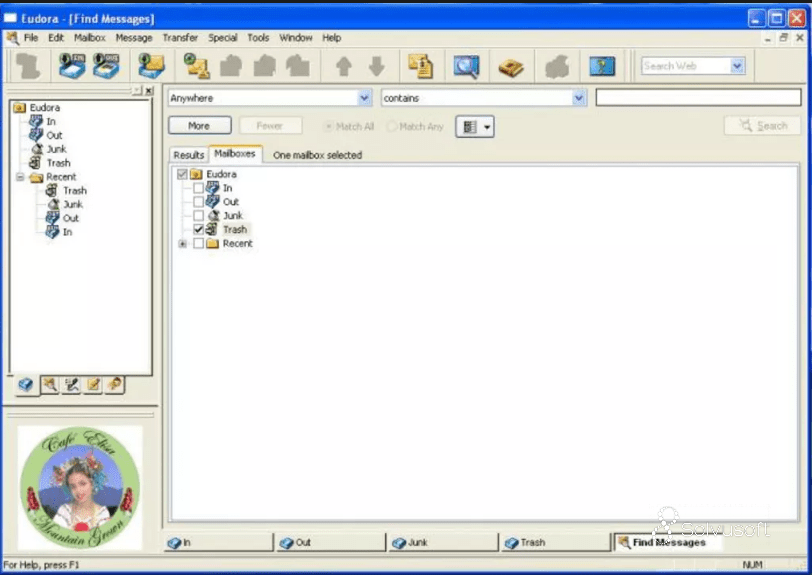Uncheck the Trash mailbox checkbox
This screenshot has width=812, height=575.
point(198,229)
